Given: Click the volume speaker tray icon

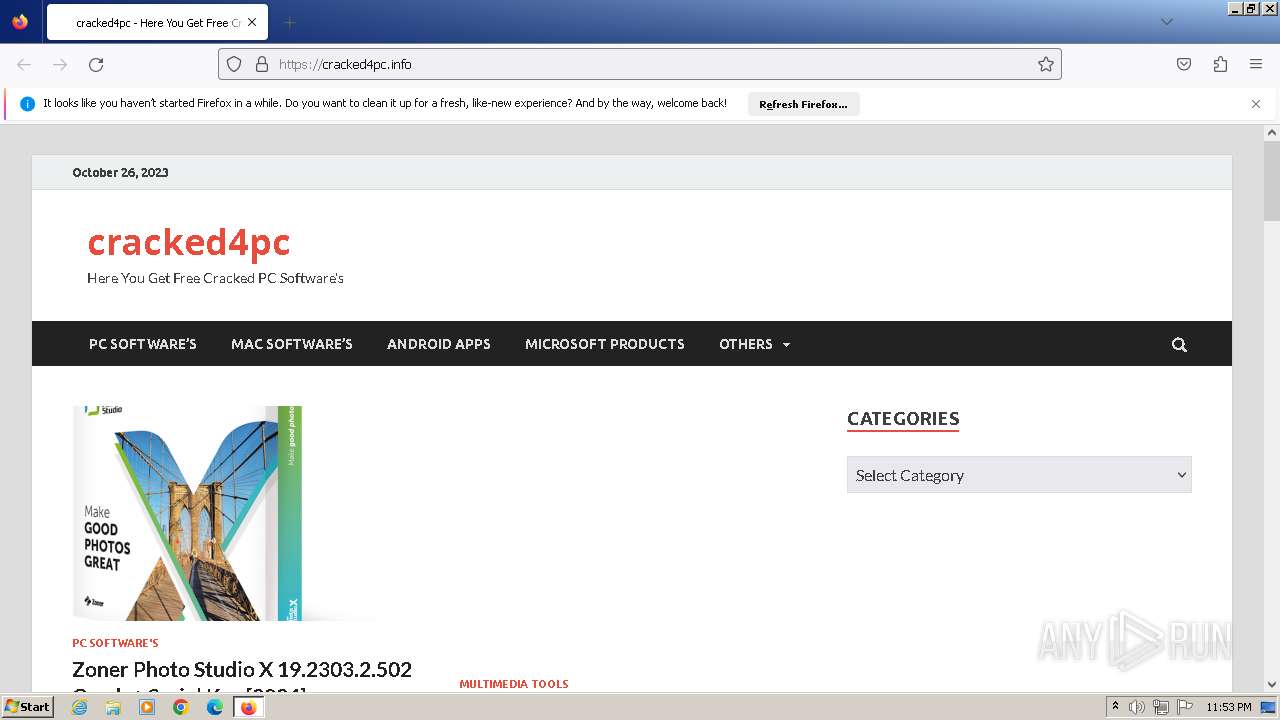Looking at the screenshot, I should point(1137,707).
